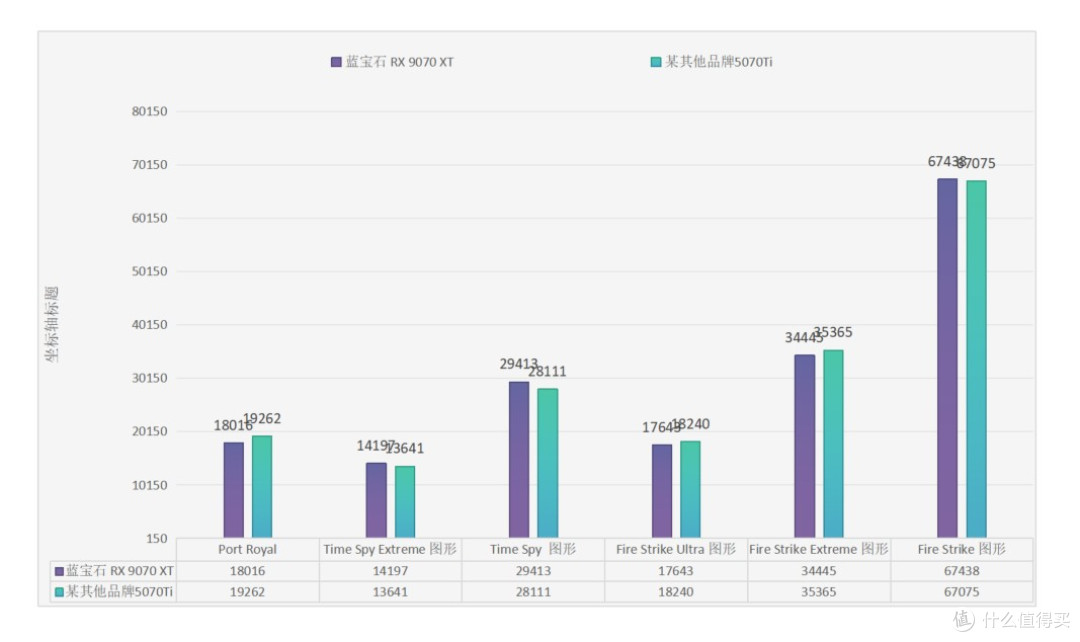Image resolution: width=1080 pixels, height=642 pixels.
Task: Select the 蓝宝石 RX 9070 XT legend label at top
Action: pos(399,62)
